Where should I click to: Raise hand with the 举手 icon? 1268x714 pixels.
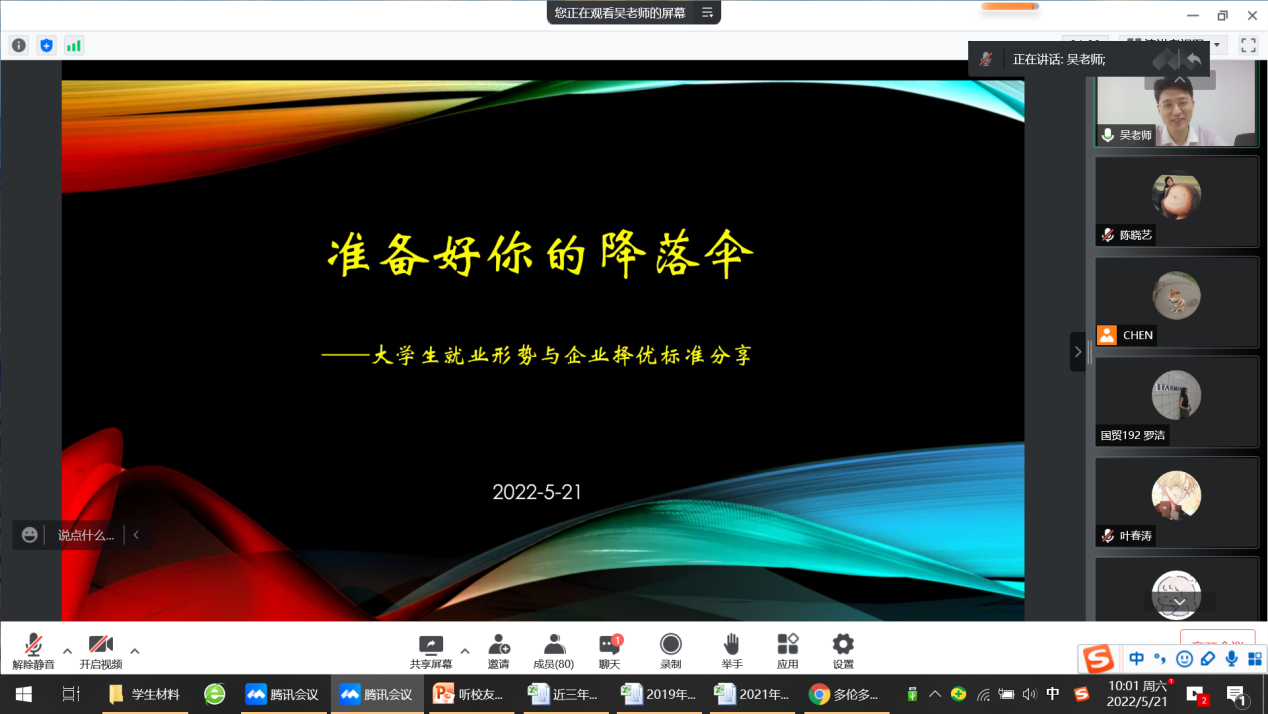click(732, 650)
